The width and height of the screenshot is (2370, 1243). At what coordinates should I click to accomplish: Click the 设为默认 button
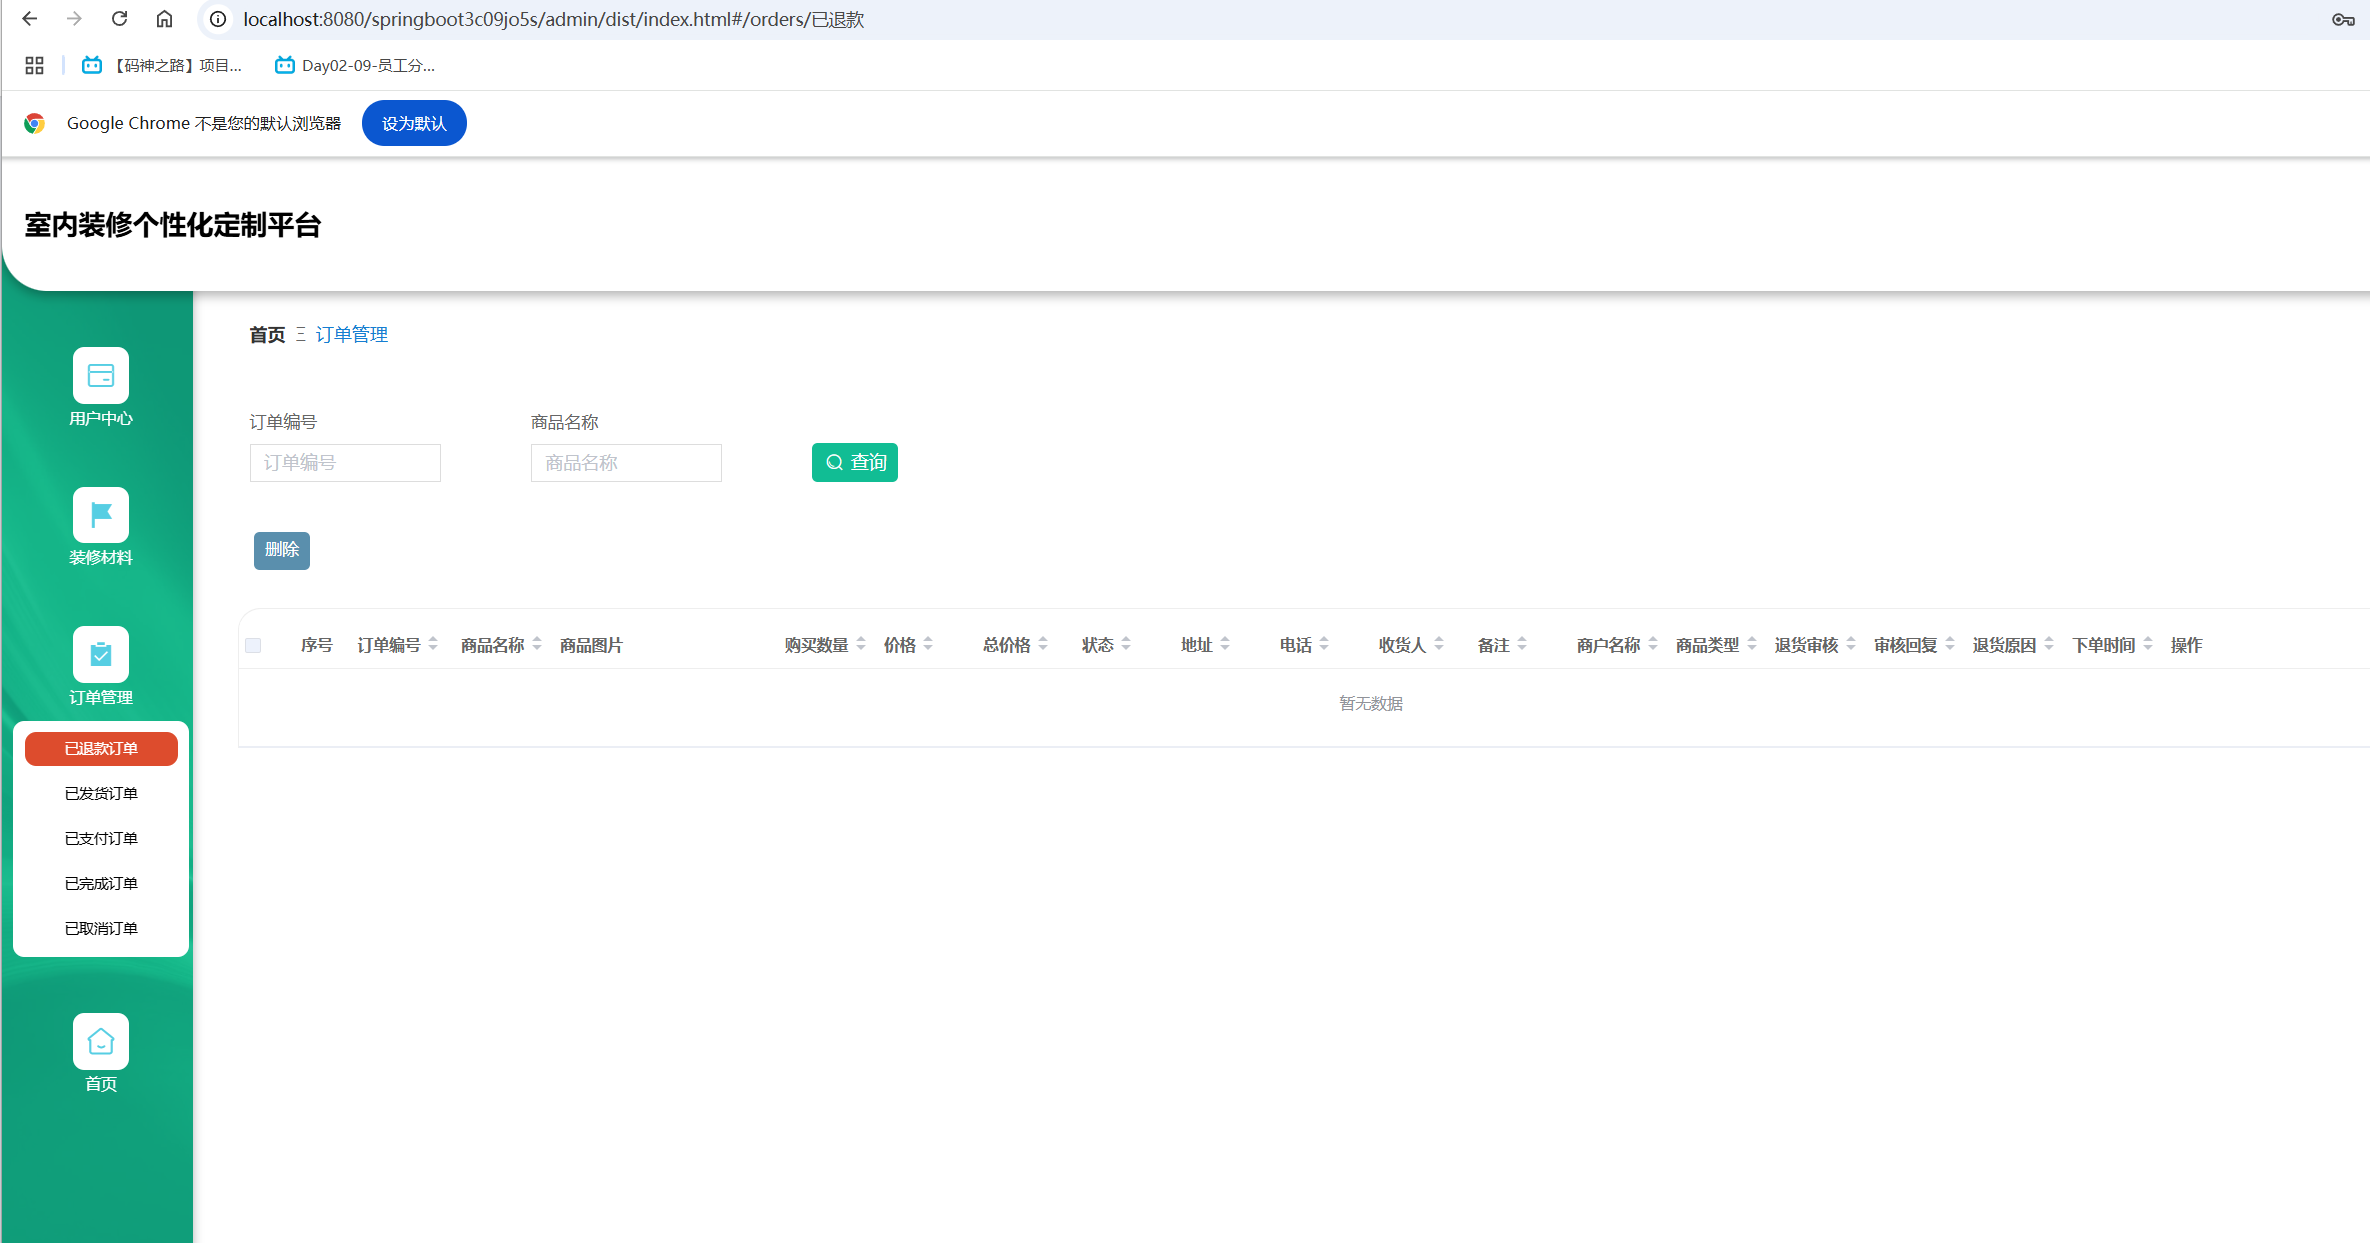414,123
